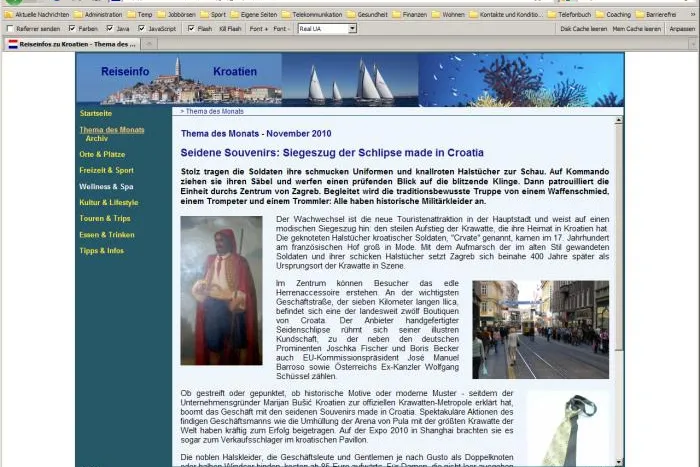The image size is (700, 467).
Task: Decrease font size with Font -
Action: tap(281, 29)
